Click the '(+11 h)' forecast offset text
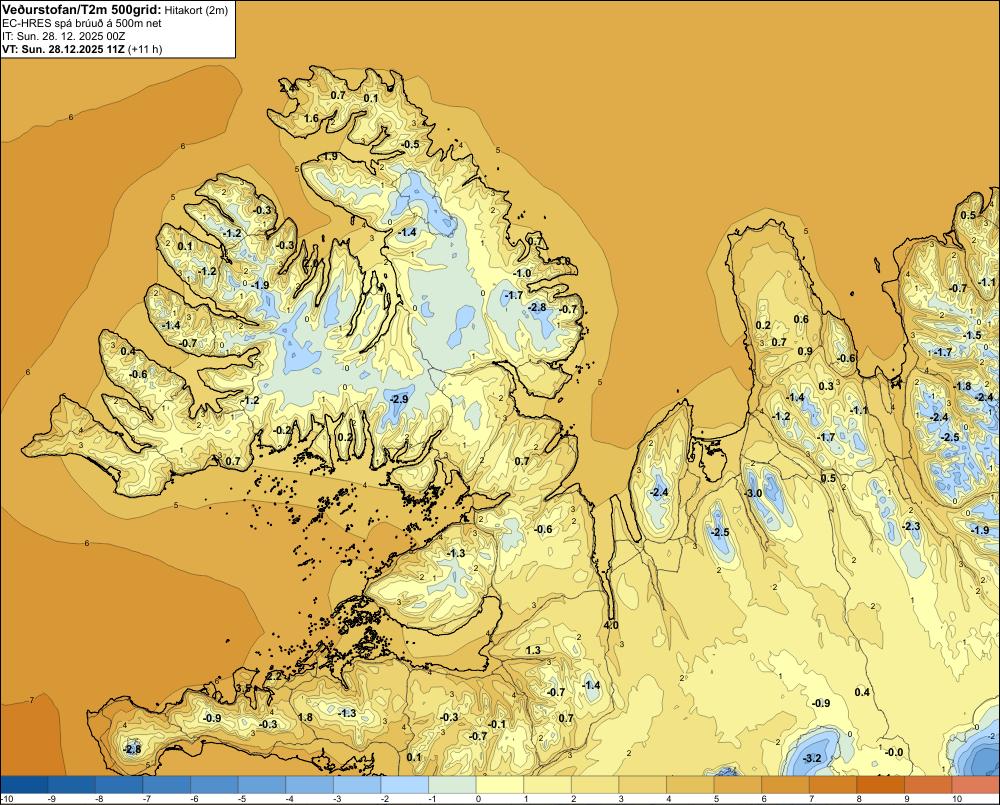The width and height of the screenshot is (1000, 805). point(145,49)
